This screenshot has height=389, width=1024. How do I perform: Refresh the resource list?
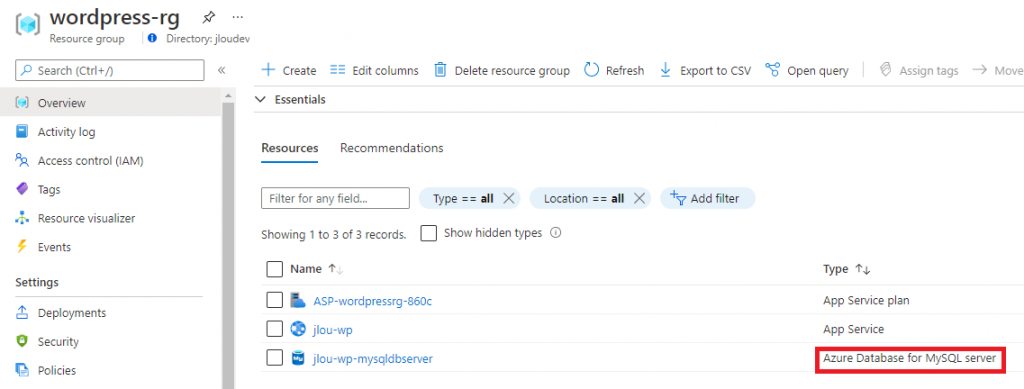click(614, 70)
